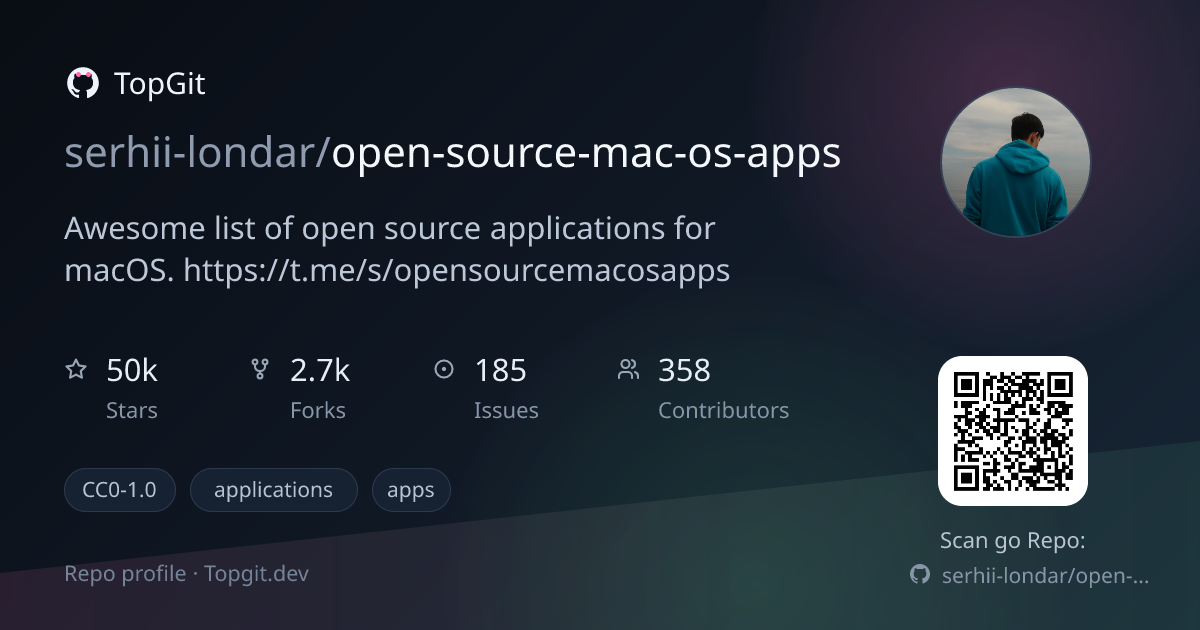This screenshot has width=1200, height=630.
Task: Click the 'Repo profile · Topgit.dev' footer text
Action: (x=187, y=574)
